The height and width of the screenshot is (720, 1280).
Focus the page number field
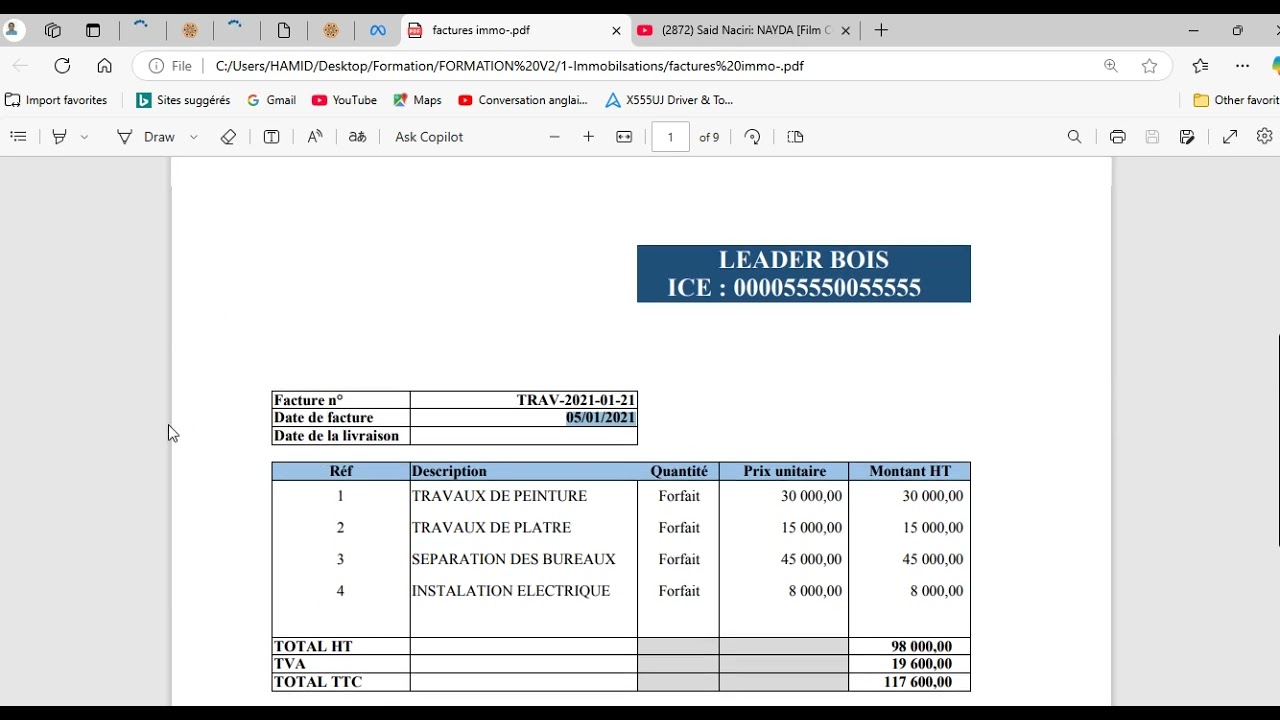[671, 137]
